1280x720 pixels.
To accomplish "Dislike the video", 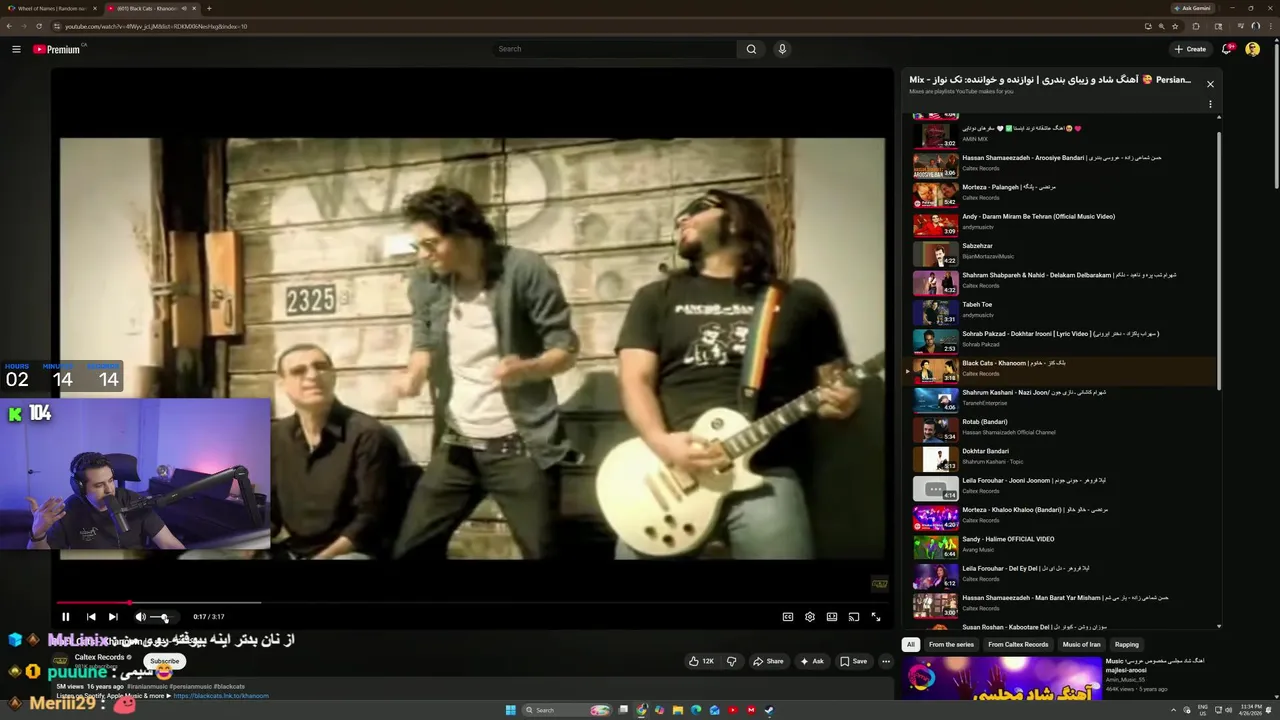I will (731, 661).
